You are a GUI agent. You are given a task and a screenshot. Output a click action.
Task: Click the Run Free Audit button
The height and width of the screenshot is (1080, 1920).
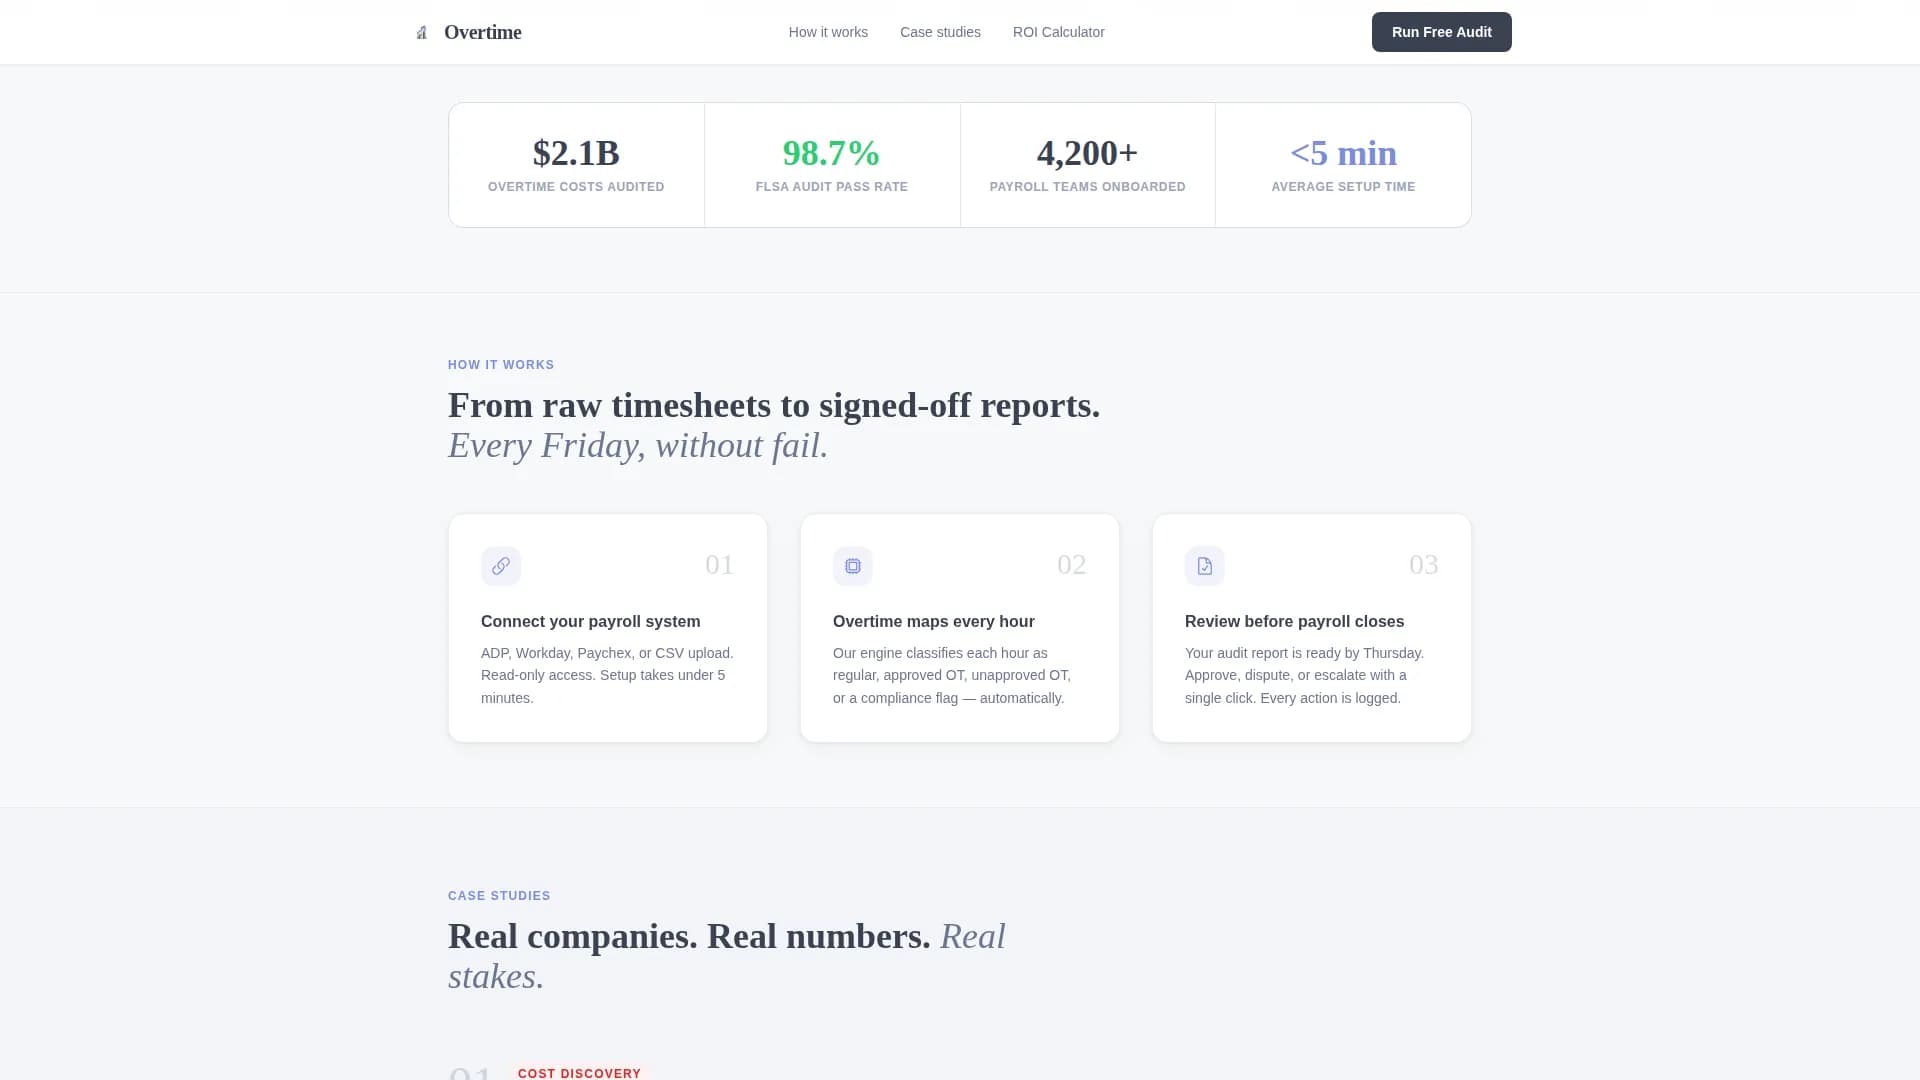point(1441,32)
